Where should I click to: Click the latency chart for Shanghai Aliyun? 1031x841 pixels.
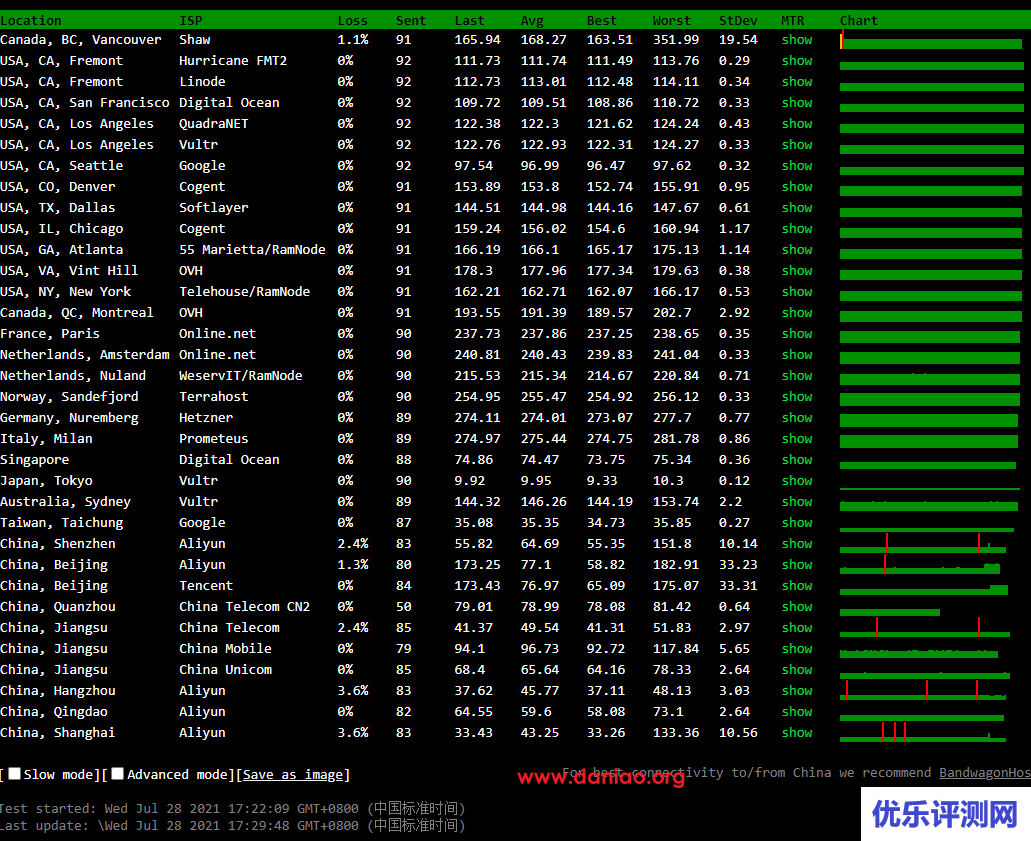923,732
